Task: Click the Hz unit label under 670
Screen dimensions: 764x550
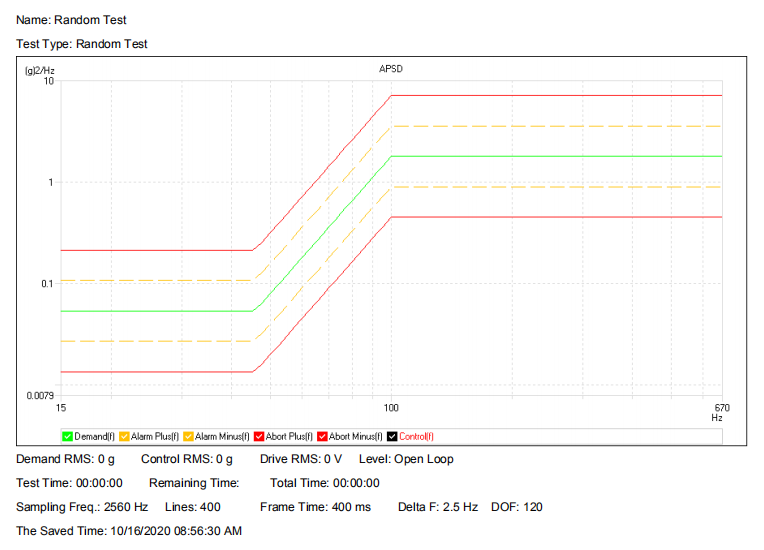Action: (717, 417)
